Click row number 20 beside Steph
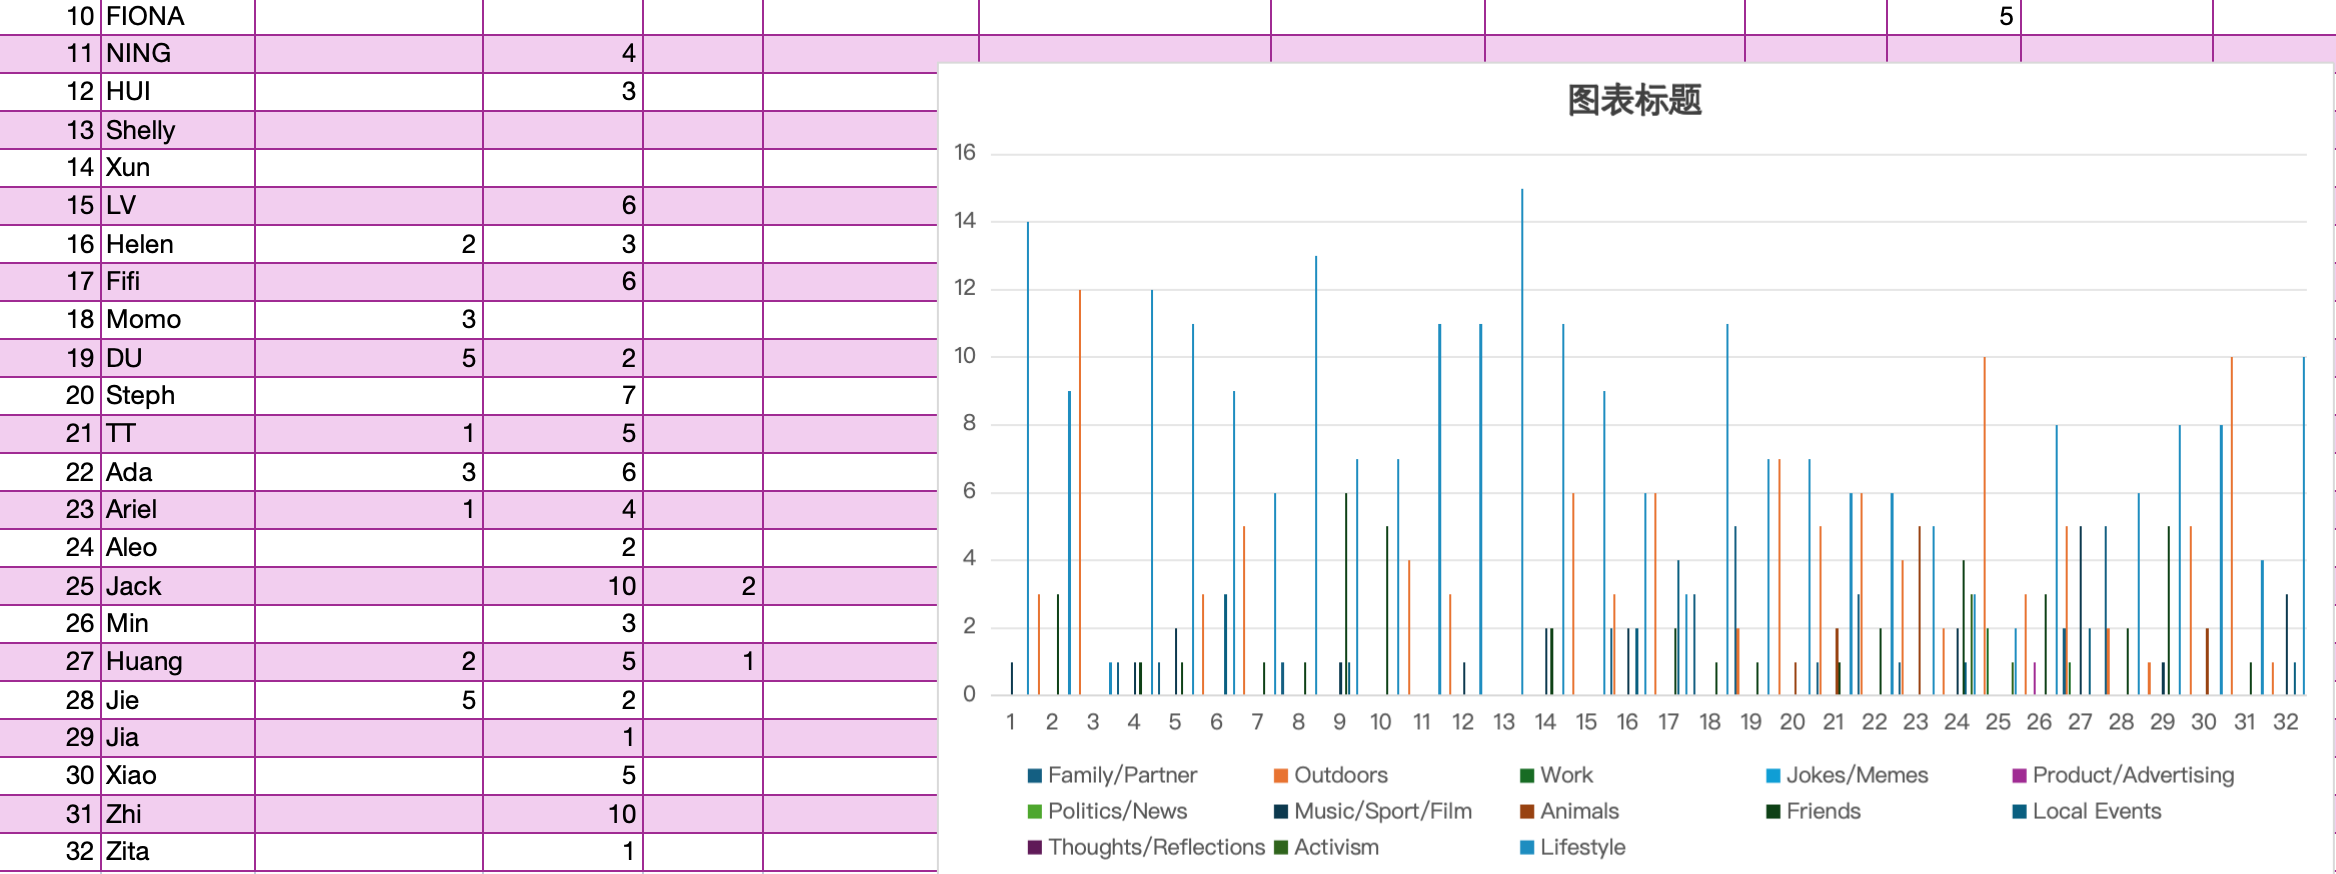2336x874 pixels. [x=79, y=395]
